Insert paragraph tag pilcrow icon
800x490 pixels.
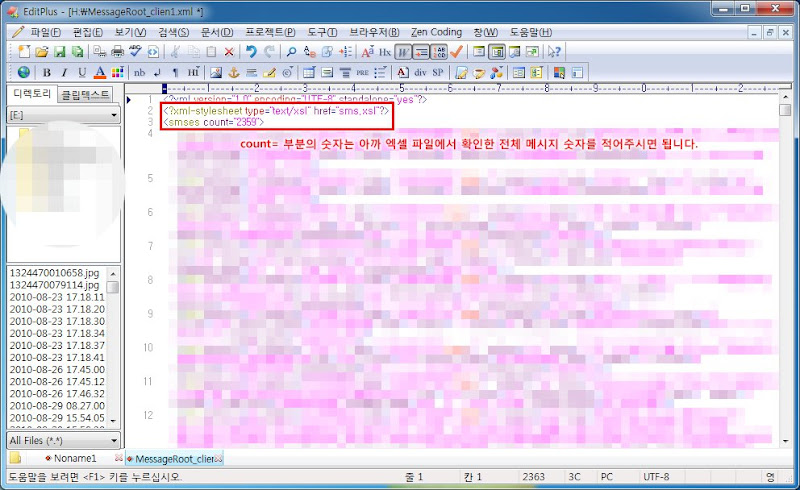(x=175, y=72)
